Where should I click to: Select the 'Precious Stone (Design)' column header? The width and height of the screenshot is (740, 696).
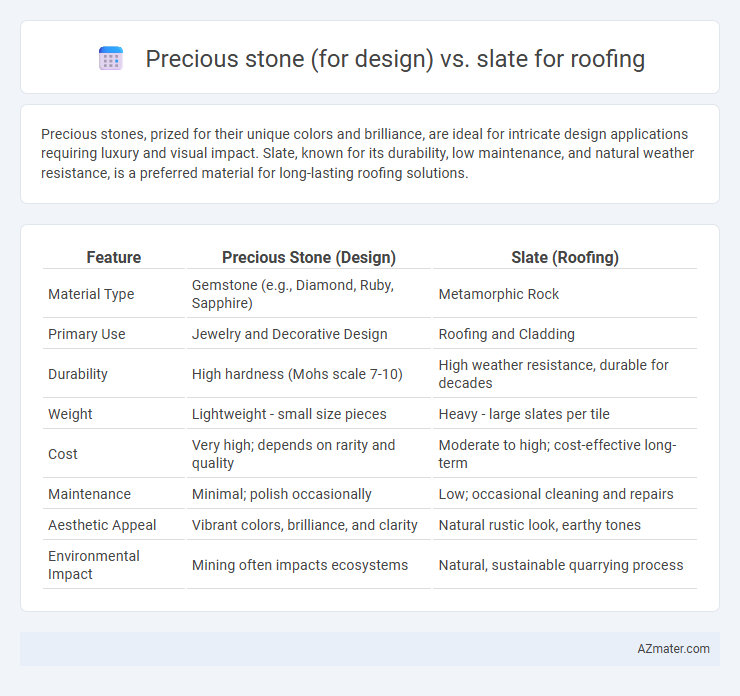[x=309, y=257]
